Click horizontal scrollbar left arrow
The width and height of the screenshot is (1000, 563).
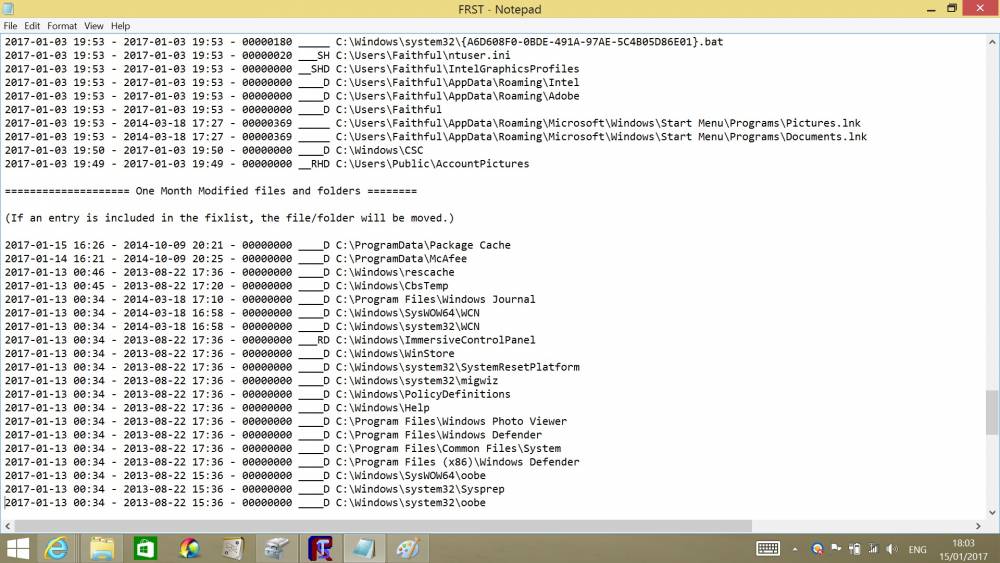(7, 526)
